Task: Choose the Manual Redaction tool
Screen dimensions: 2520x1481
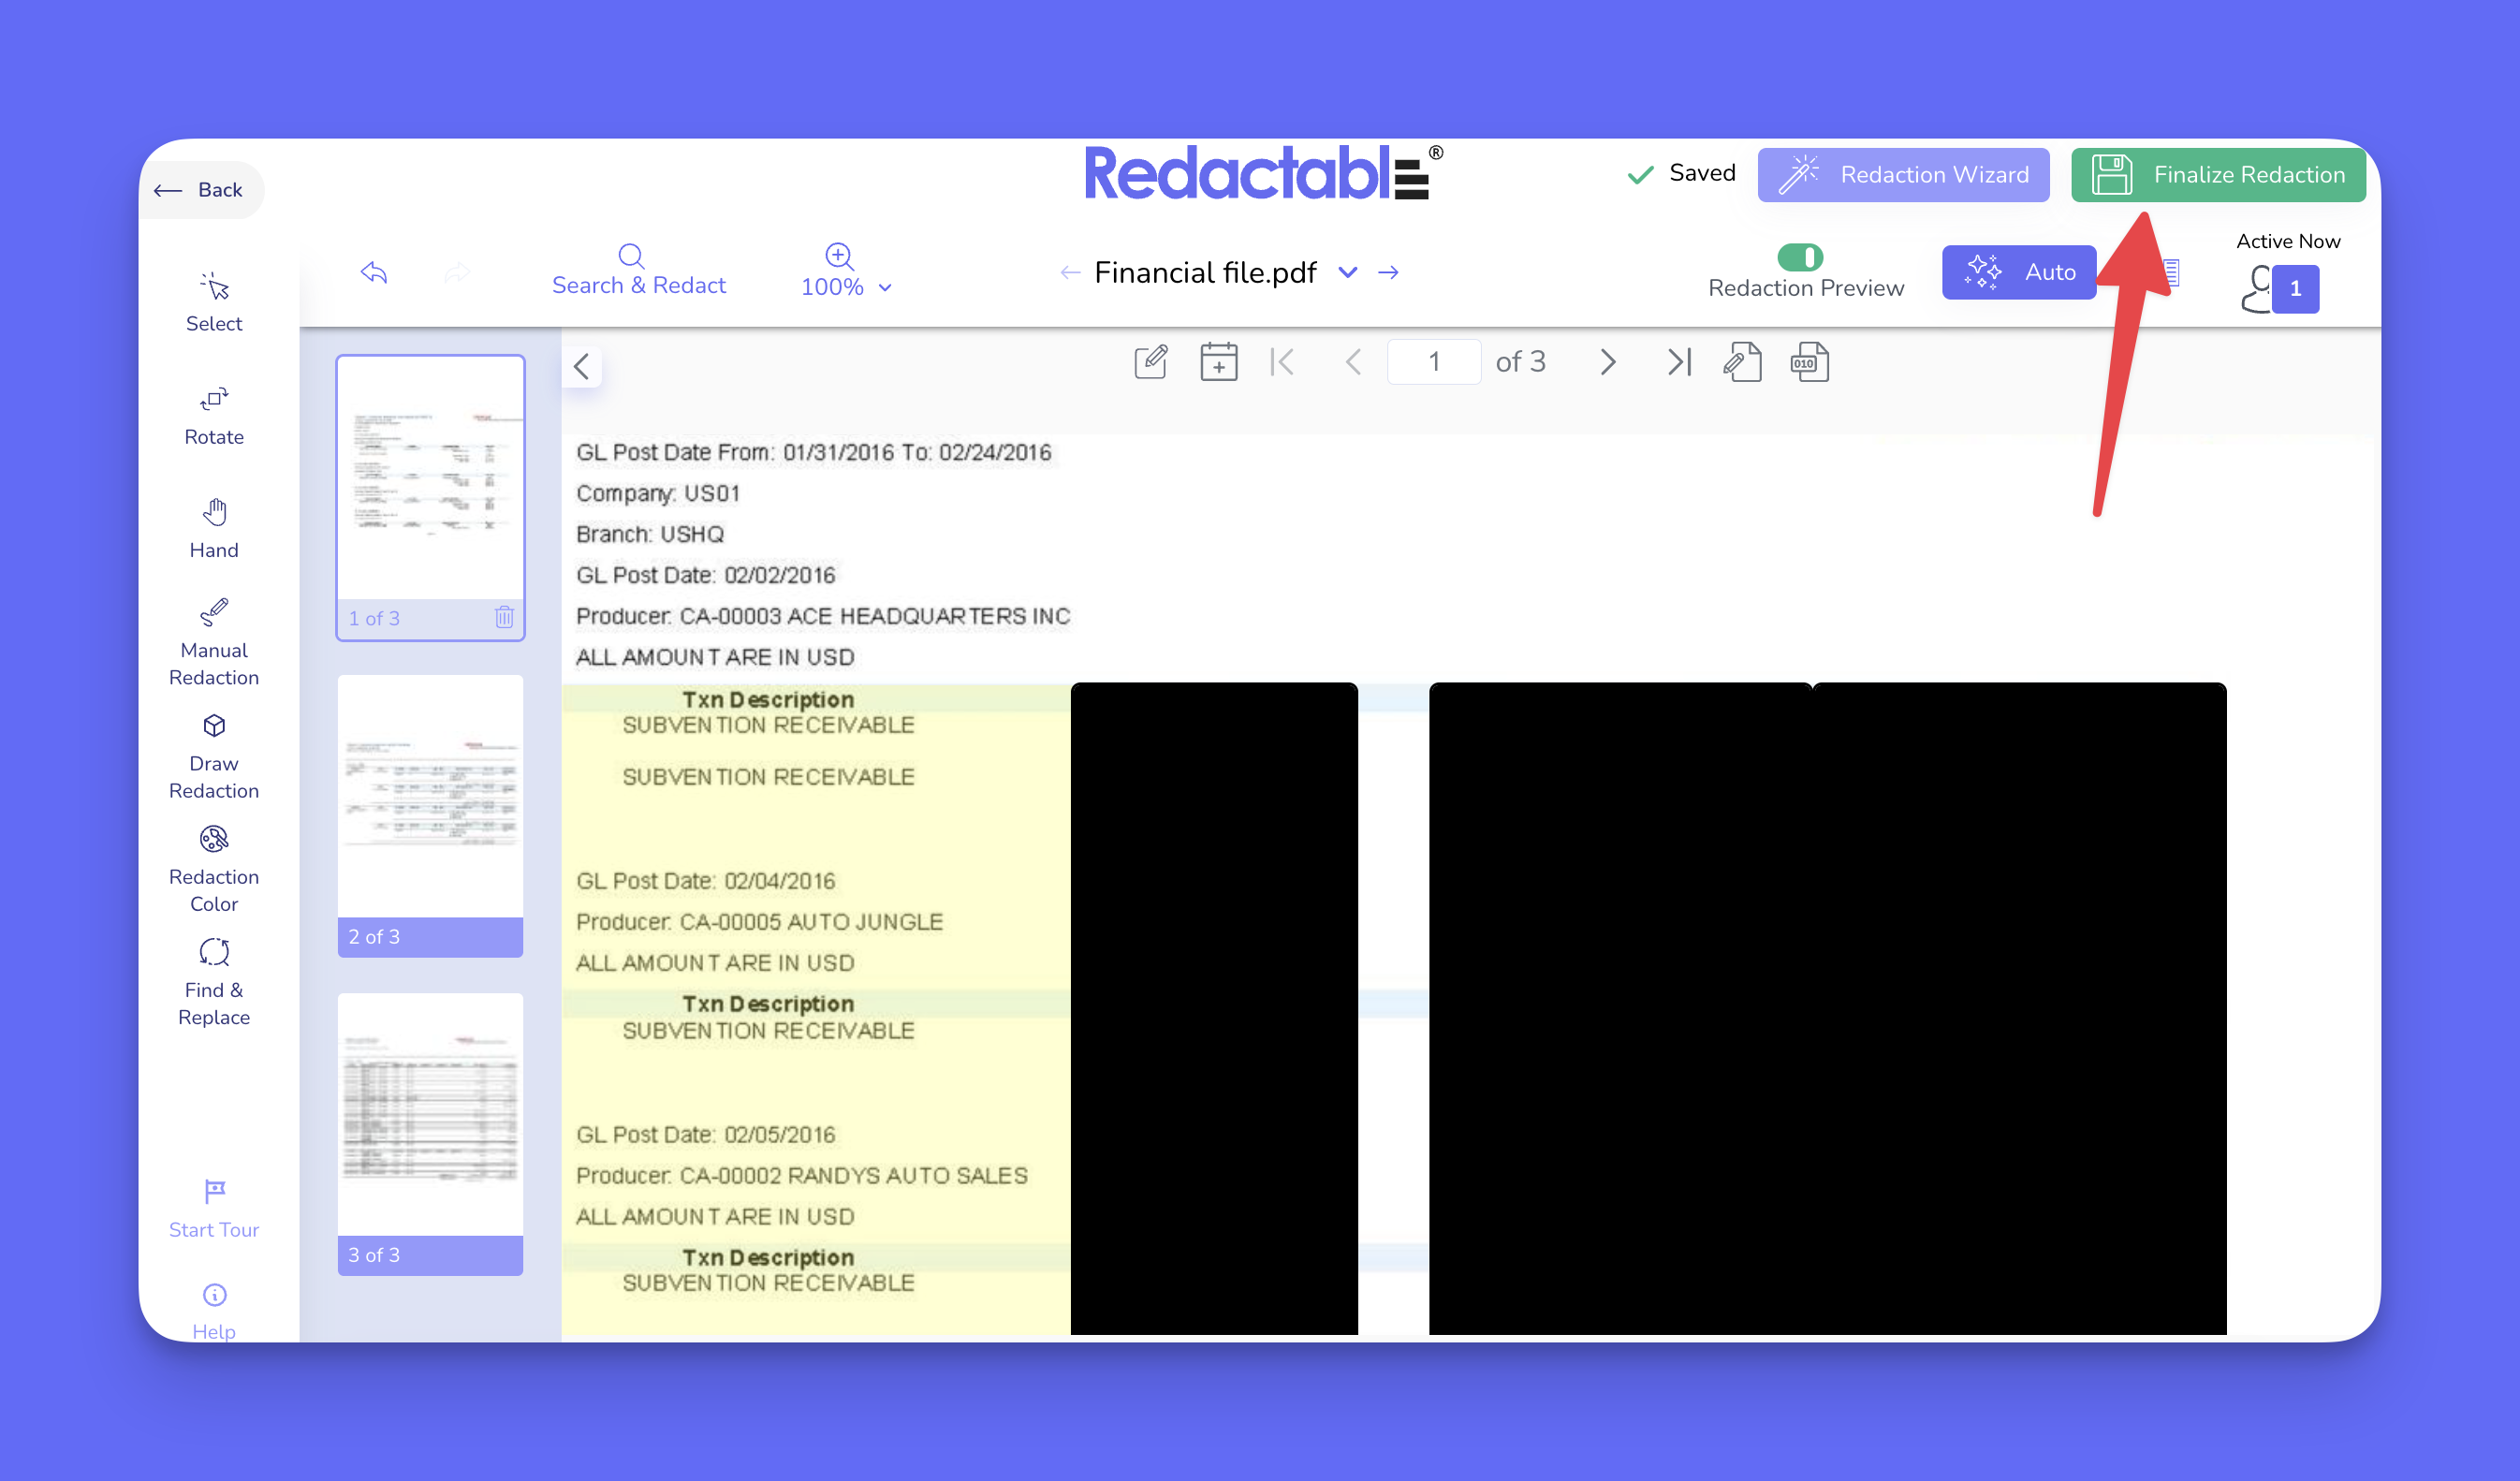Action: pos(213,641)
